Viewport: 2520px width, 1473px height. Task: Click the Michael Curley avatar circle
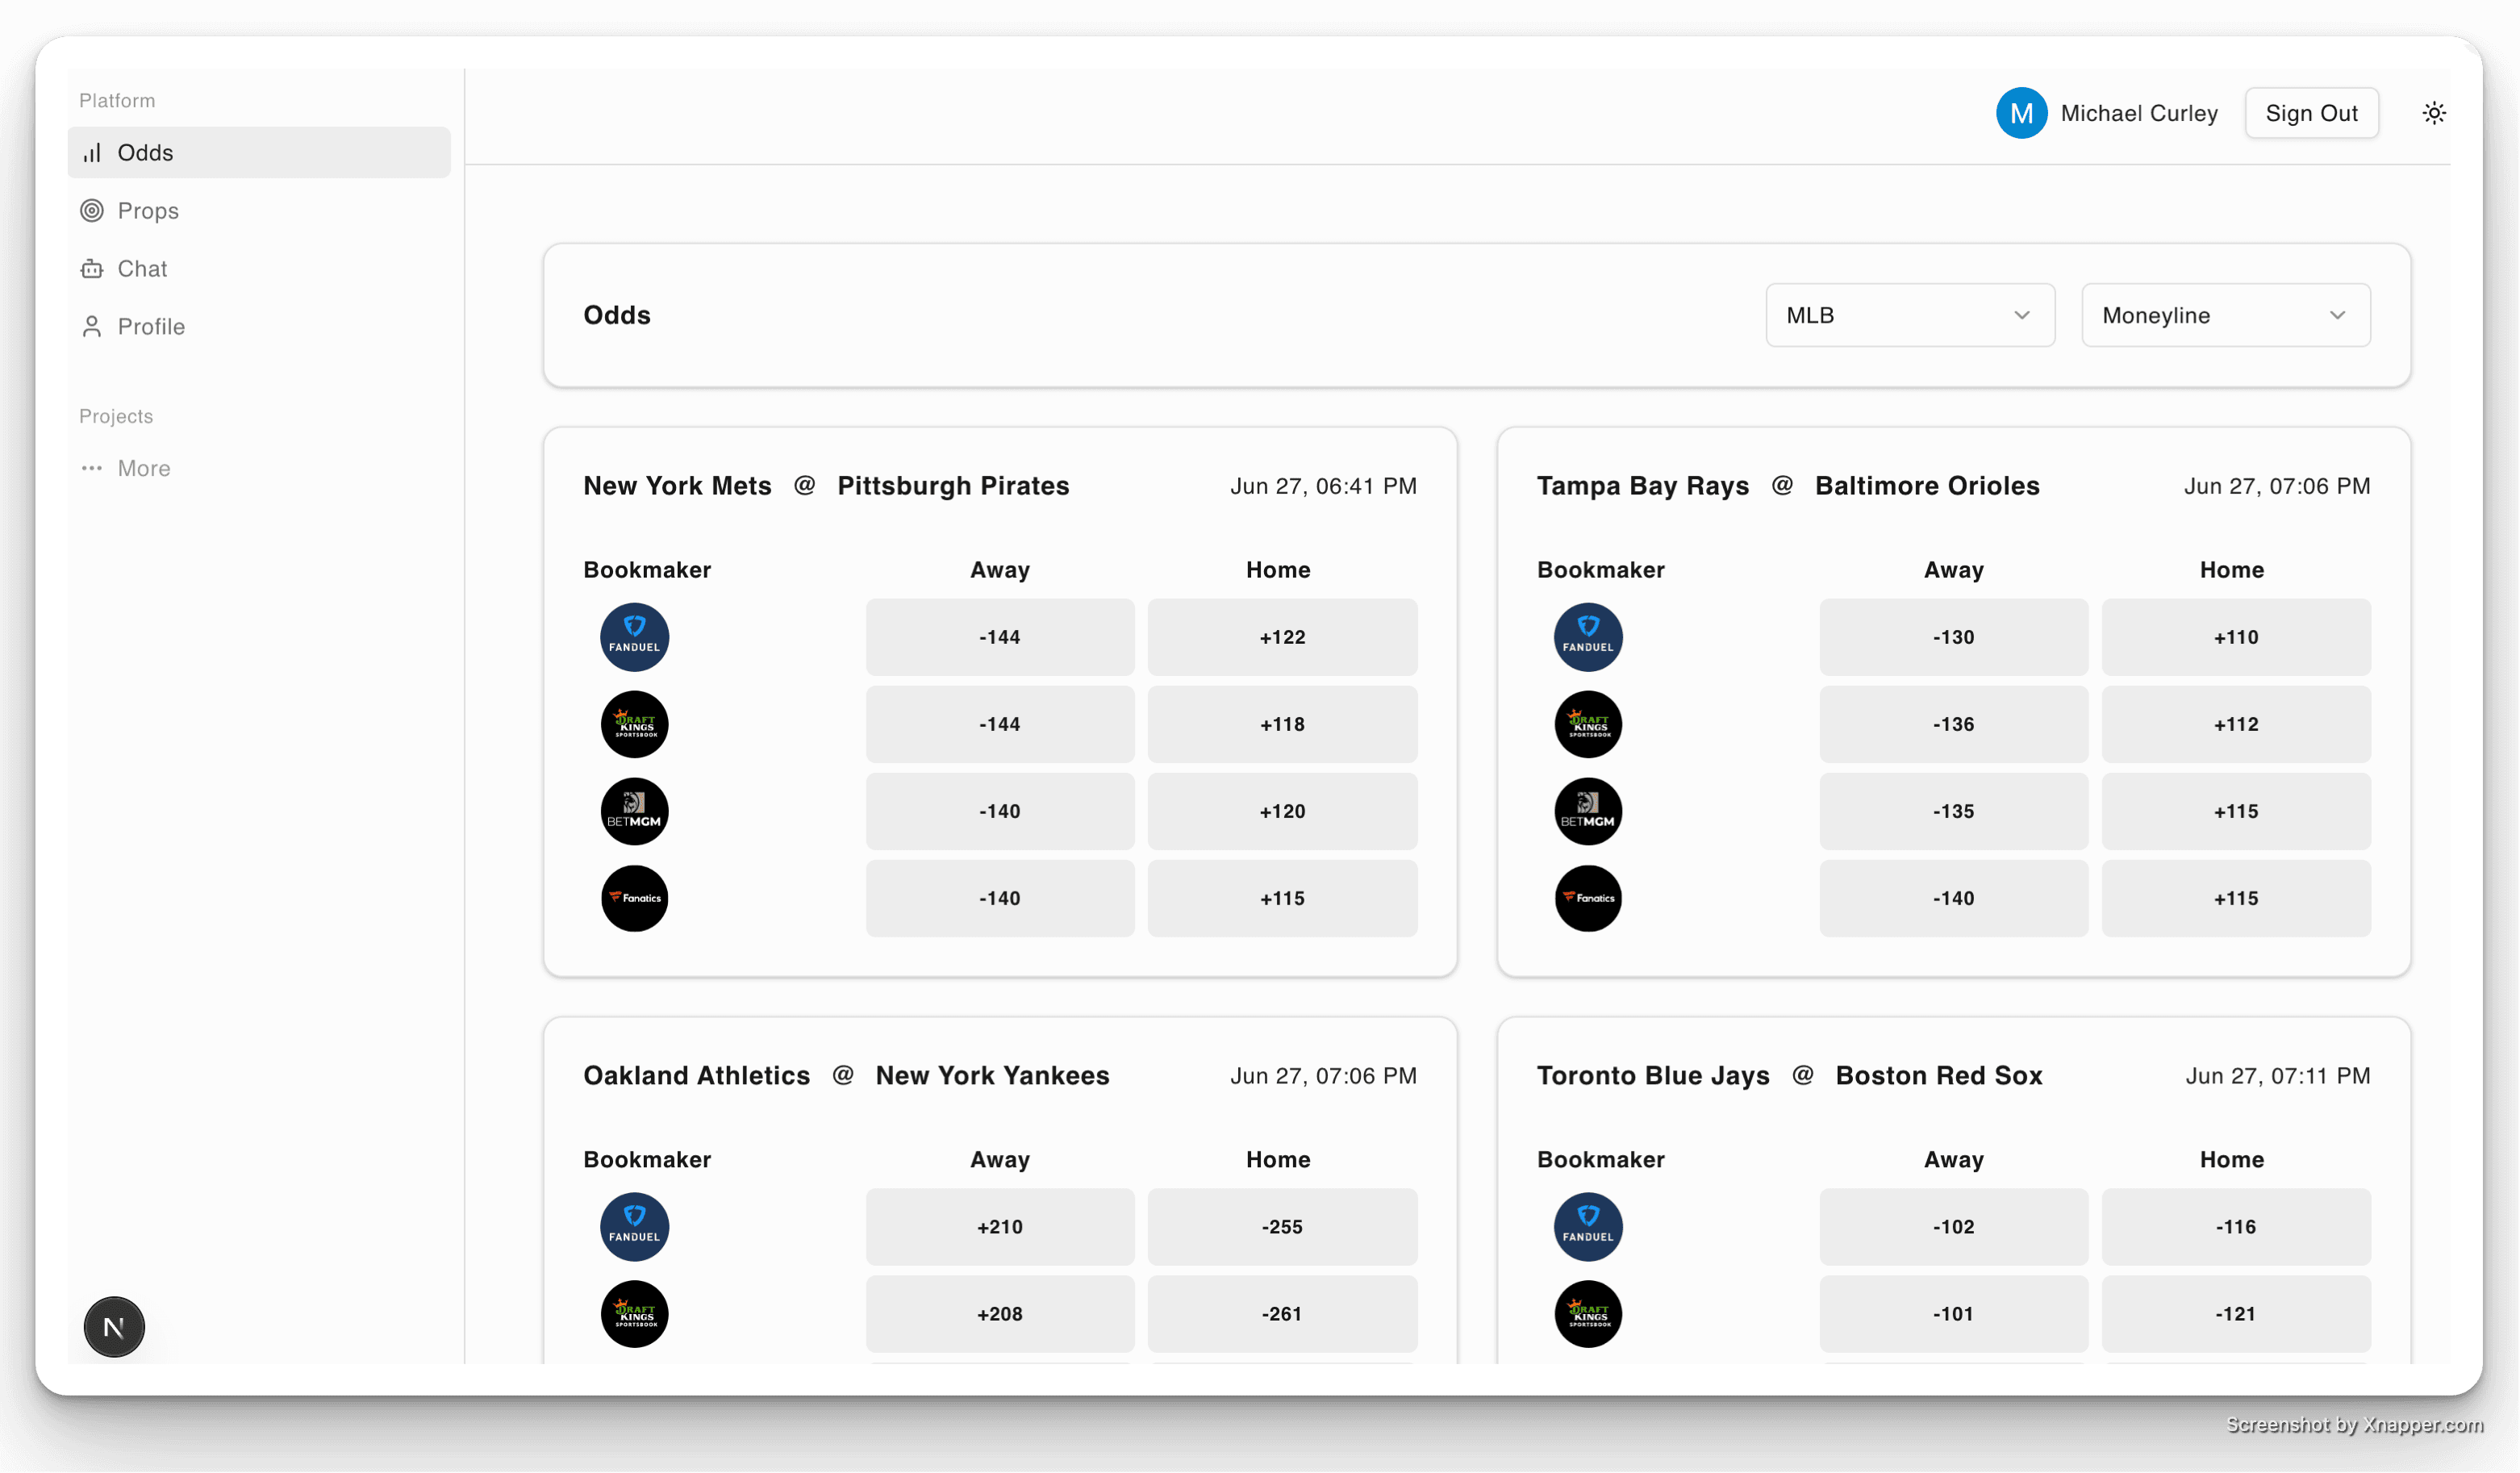click(x=2020, y=113)
